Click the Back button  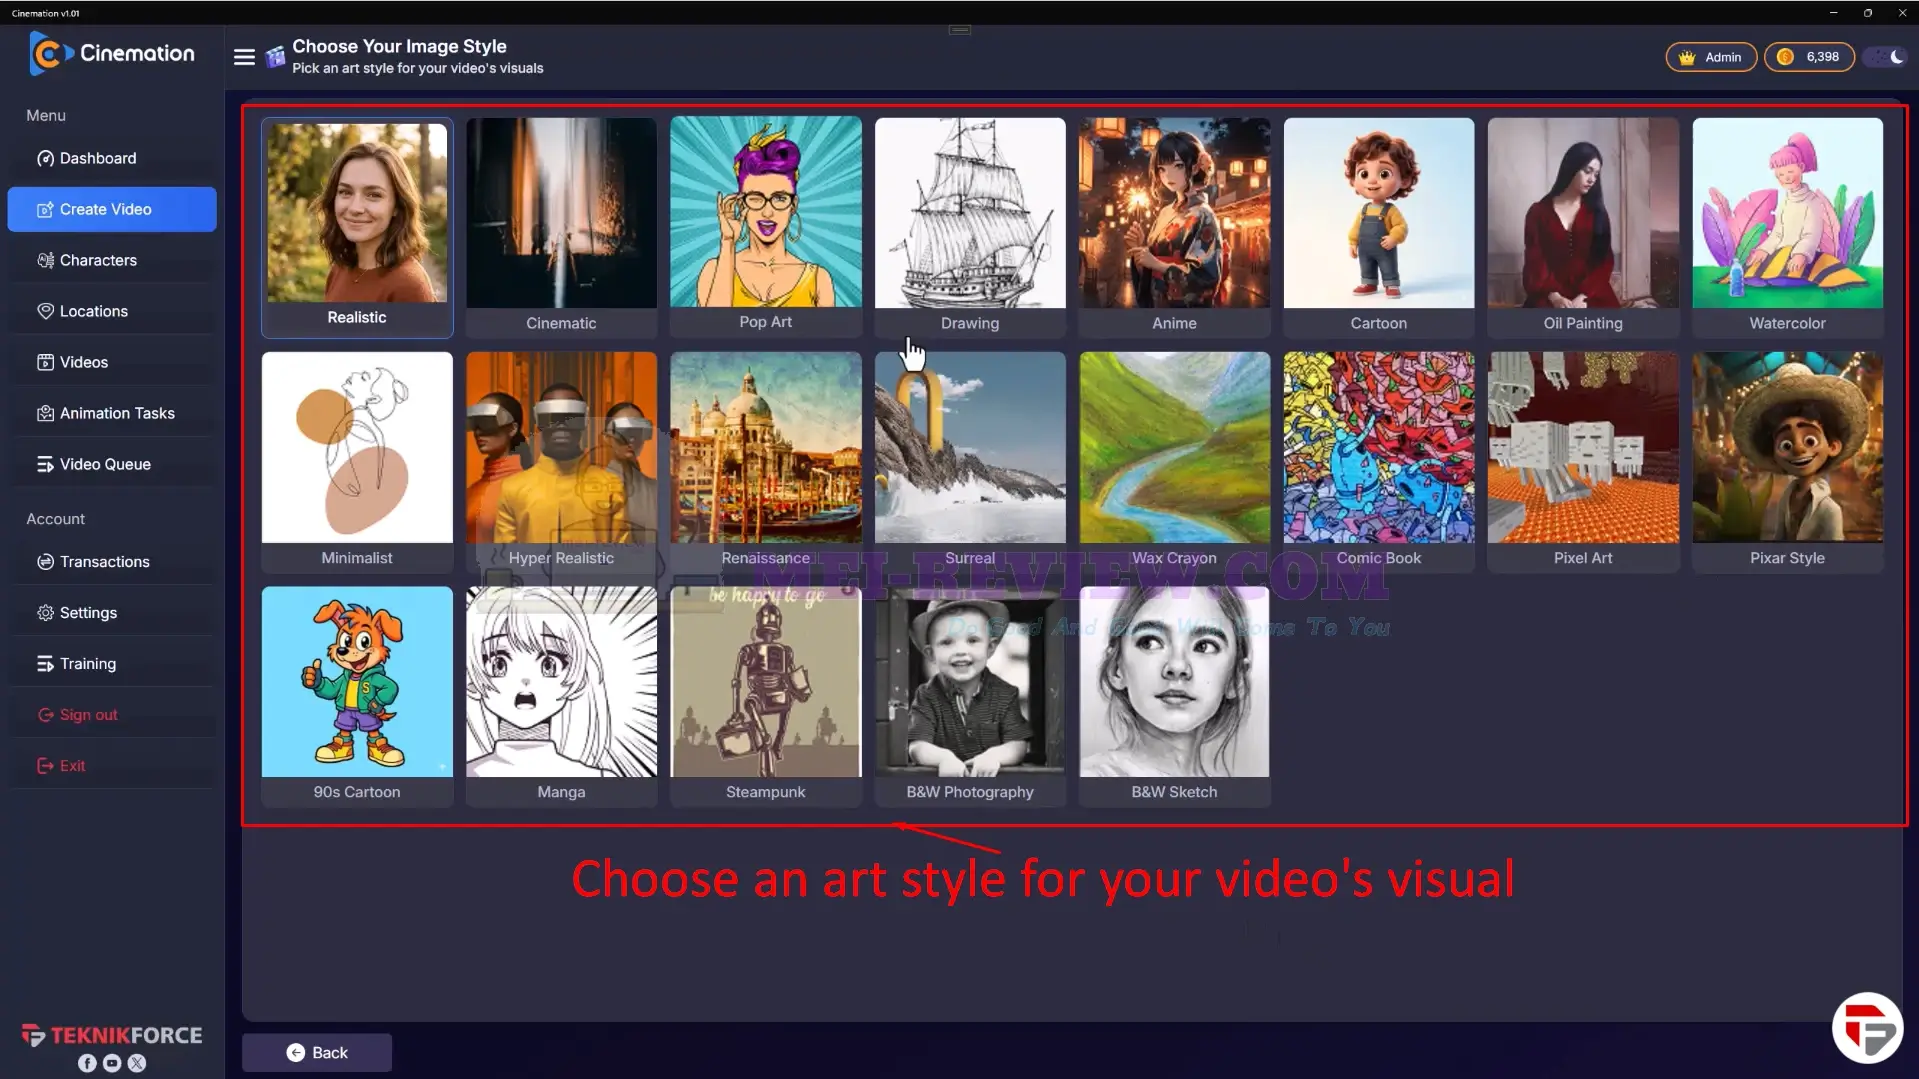(317, 1052)
